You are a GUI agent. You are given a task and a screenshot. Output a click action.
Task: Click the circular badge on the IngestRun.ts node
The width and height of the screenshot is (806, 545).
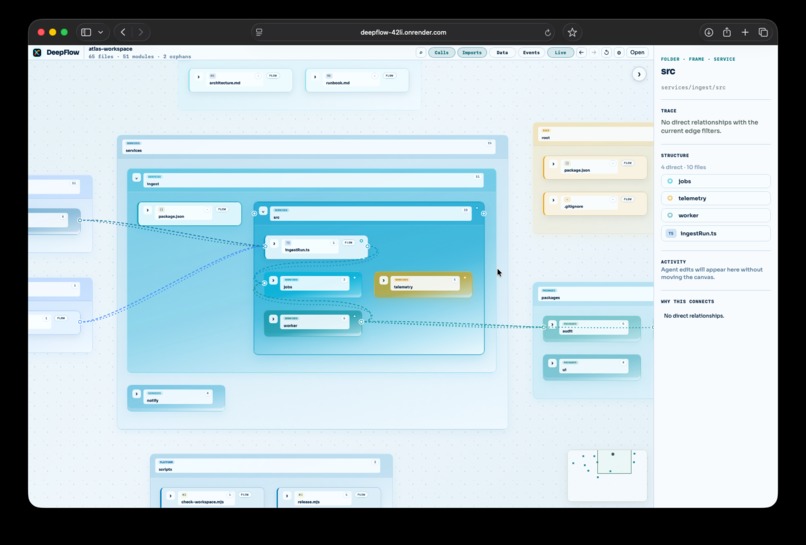pyautogui.click(x=361, y=240)
